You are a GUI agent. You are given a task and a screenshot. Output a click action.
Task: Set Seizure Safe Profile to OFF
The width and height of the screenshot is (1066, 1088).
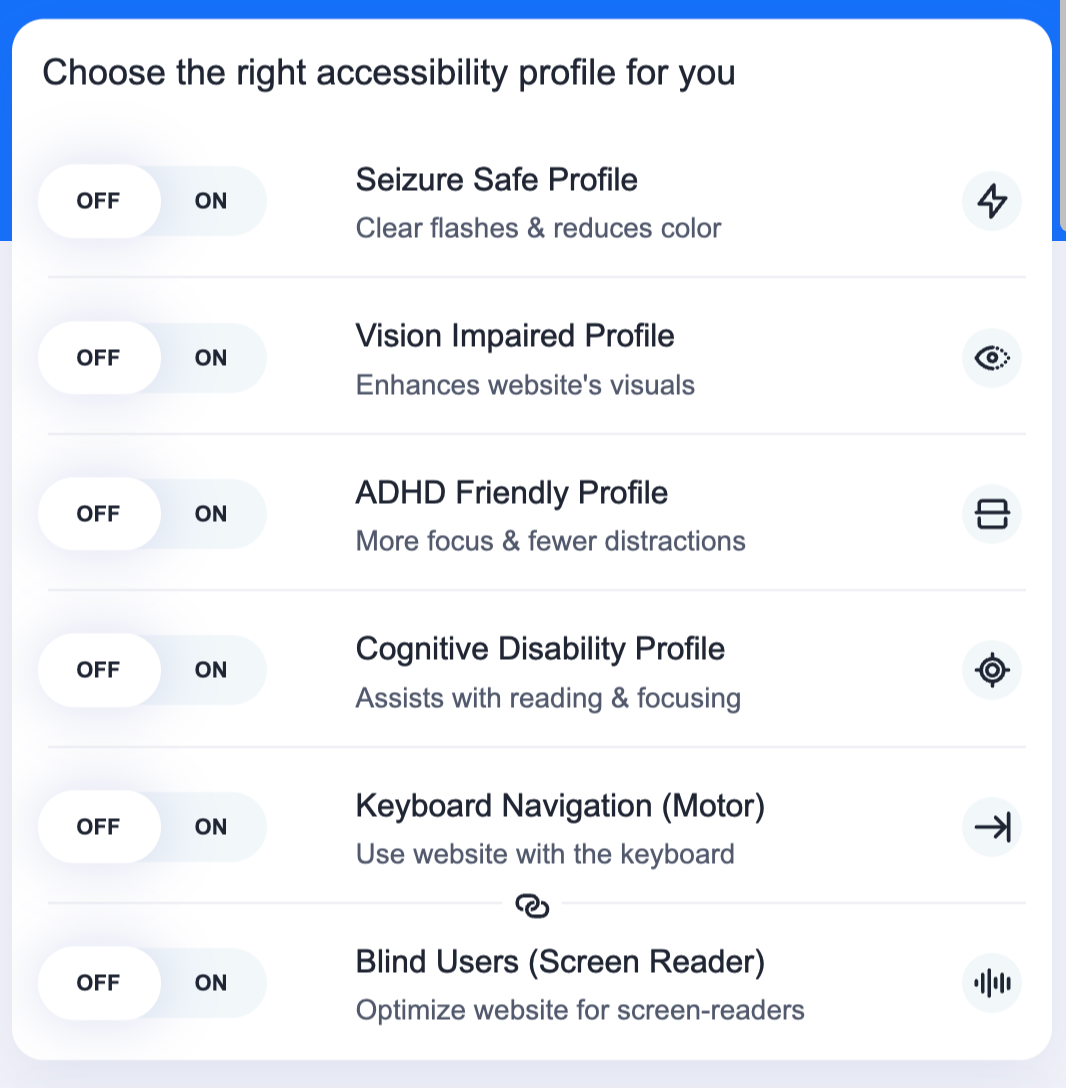[x=98, y=201]
